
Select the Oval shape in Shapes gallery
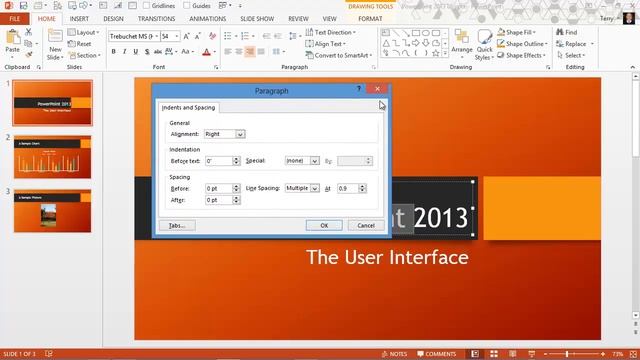tap(426, 33)
